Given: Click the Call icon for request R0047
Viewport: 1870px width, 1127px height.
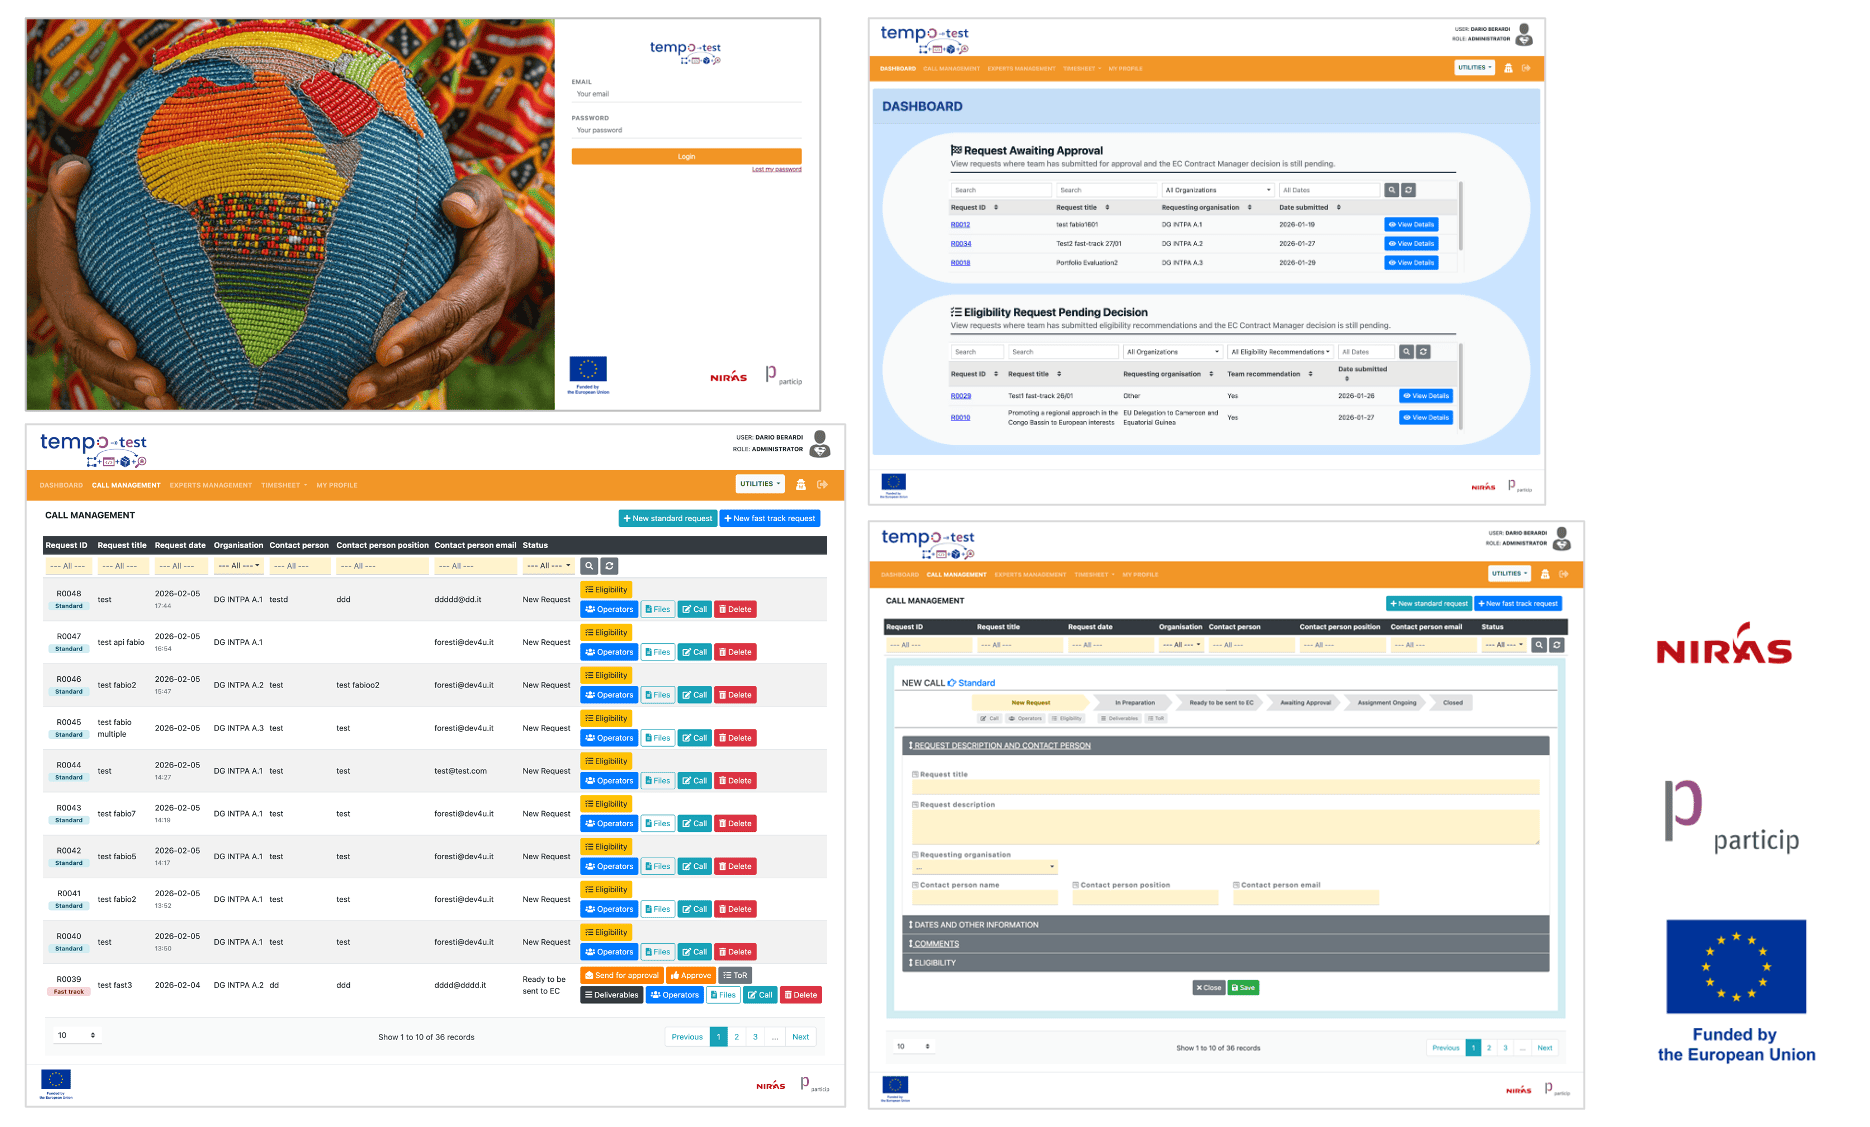Looking at the screenshot, I should pyautogui.click(x=694, y=651).
